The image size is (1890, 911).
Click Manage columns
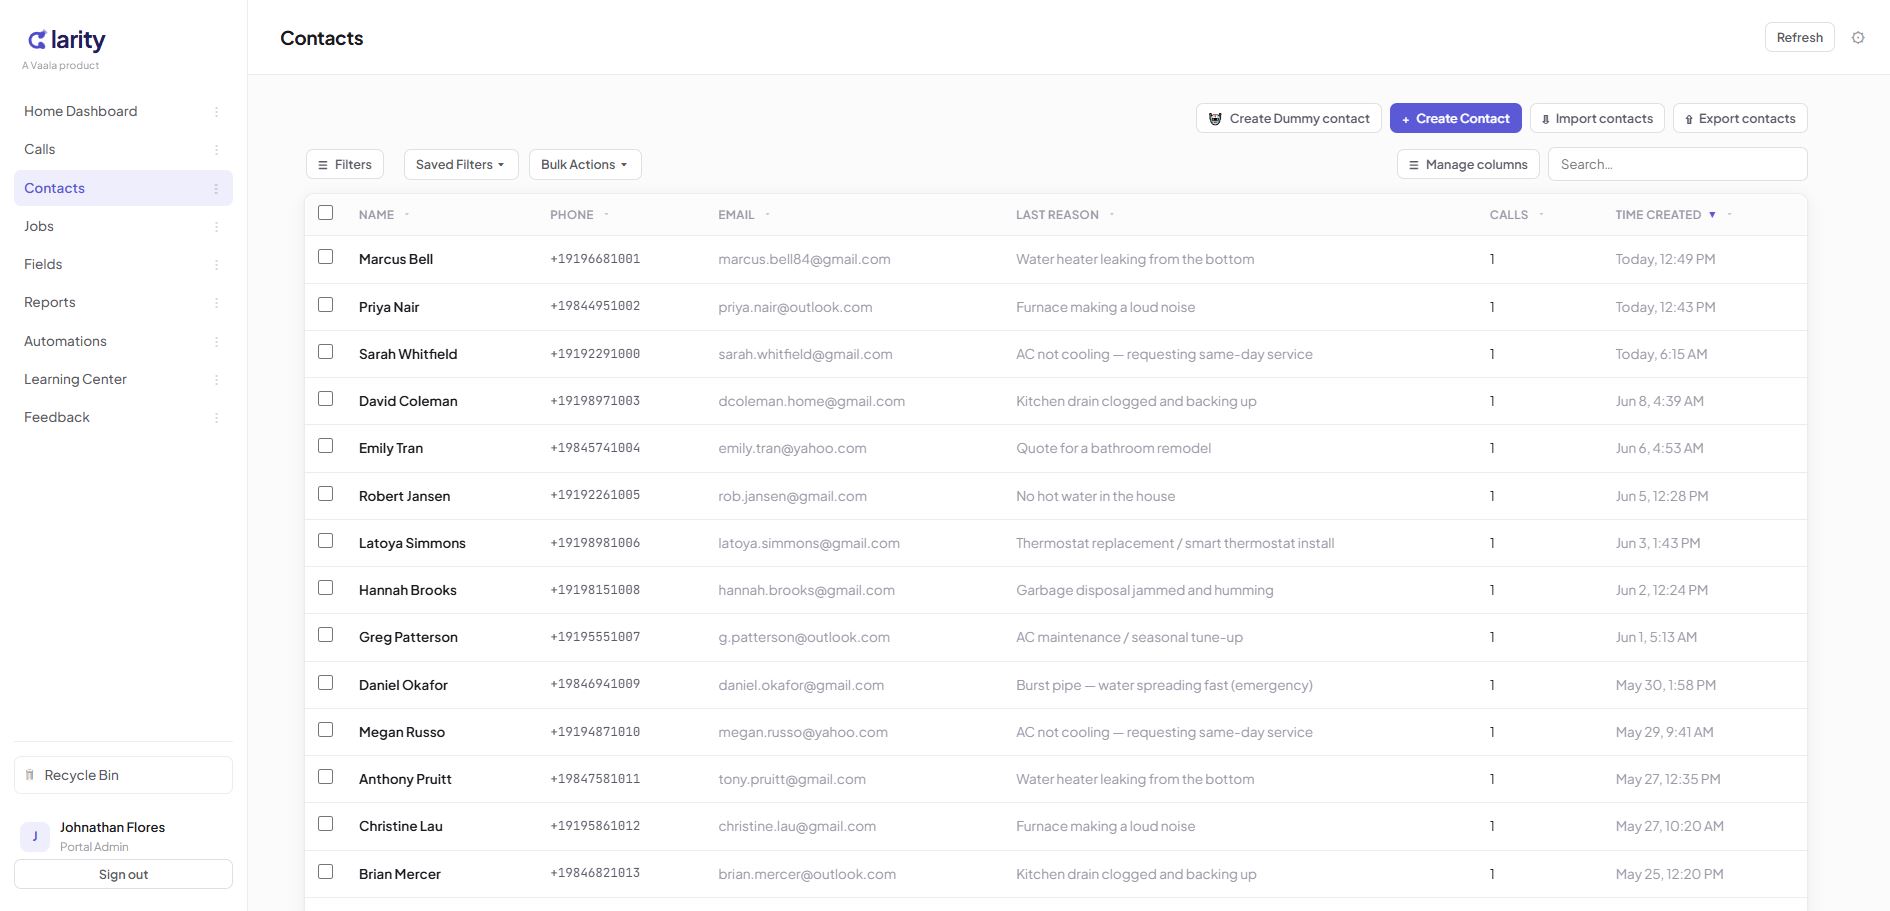[1468, 164]
